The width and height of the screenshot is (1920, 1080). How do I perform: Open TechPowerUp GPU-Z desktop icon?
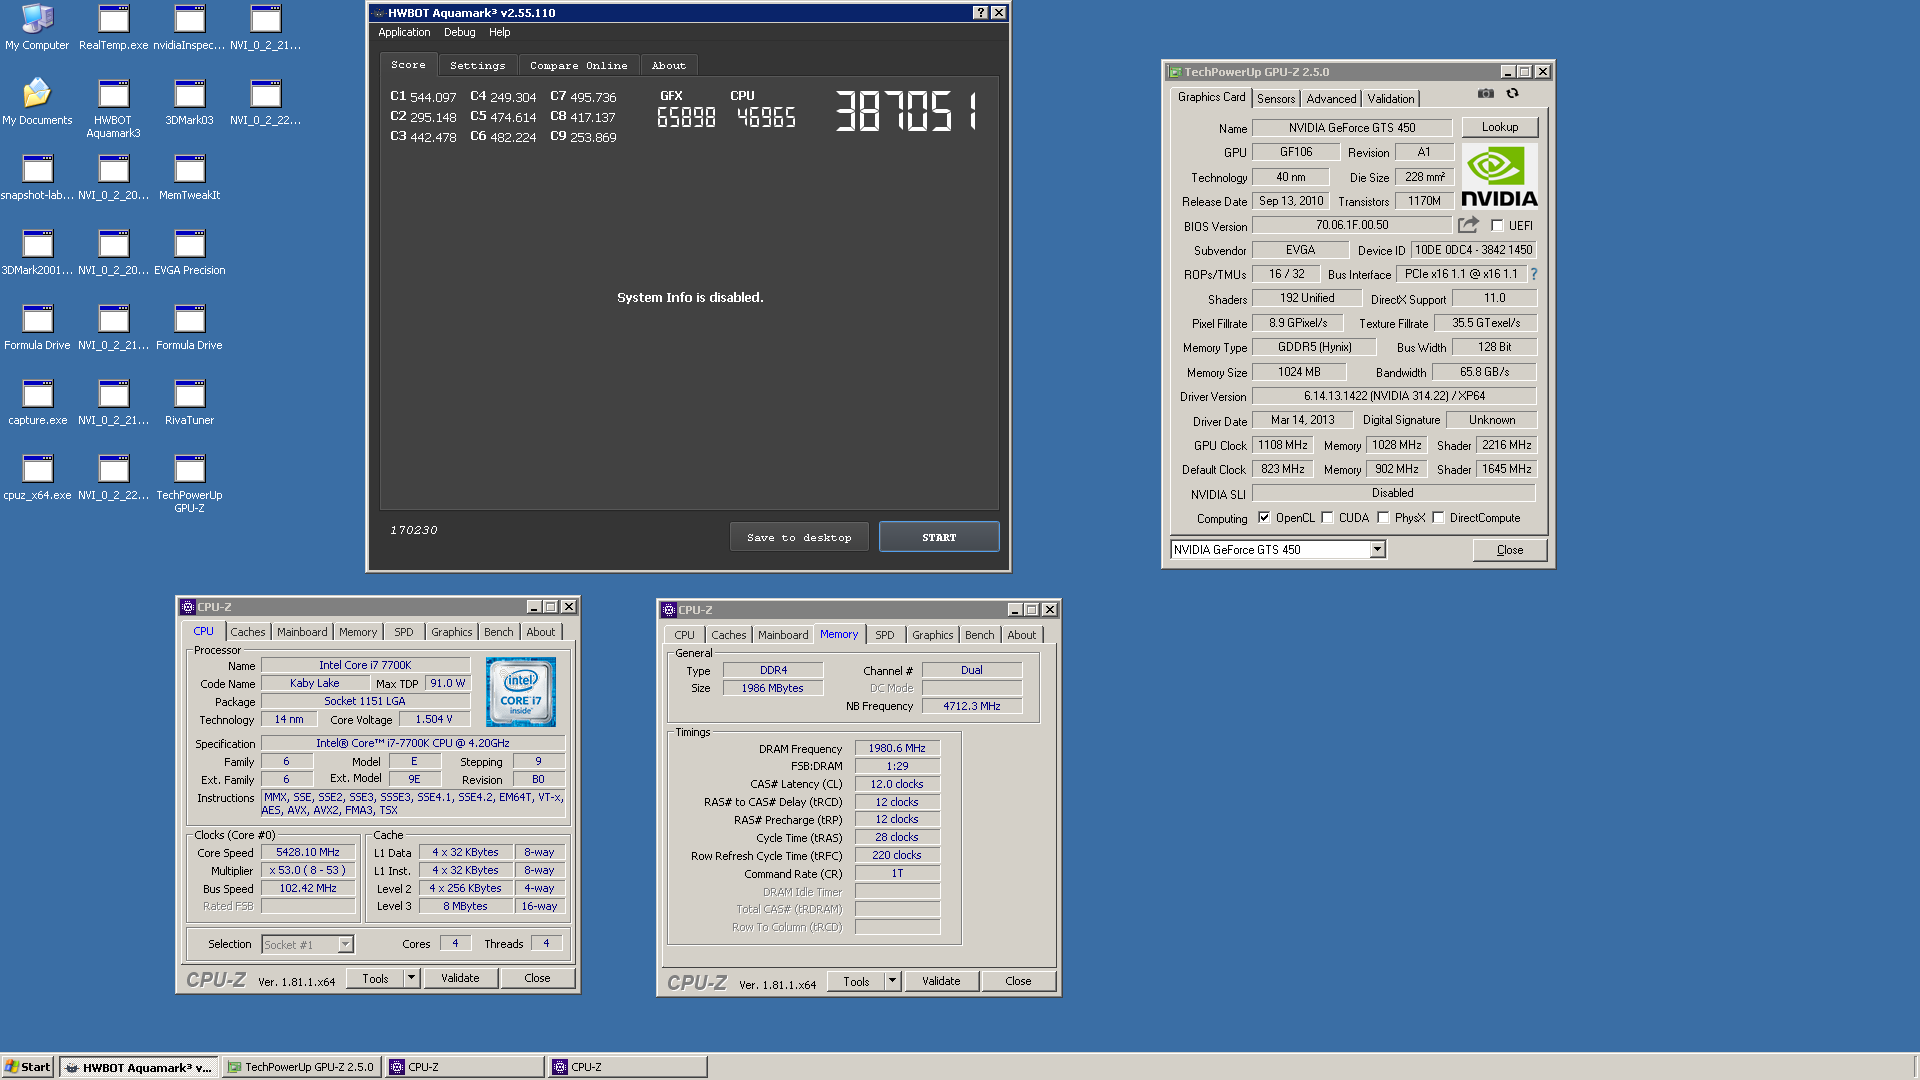[x=189, y=484]
